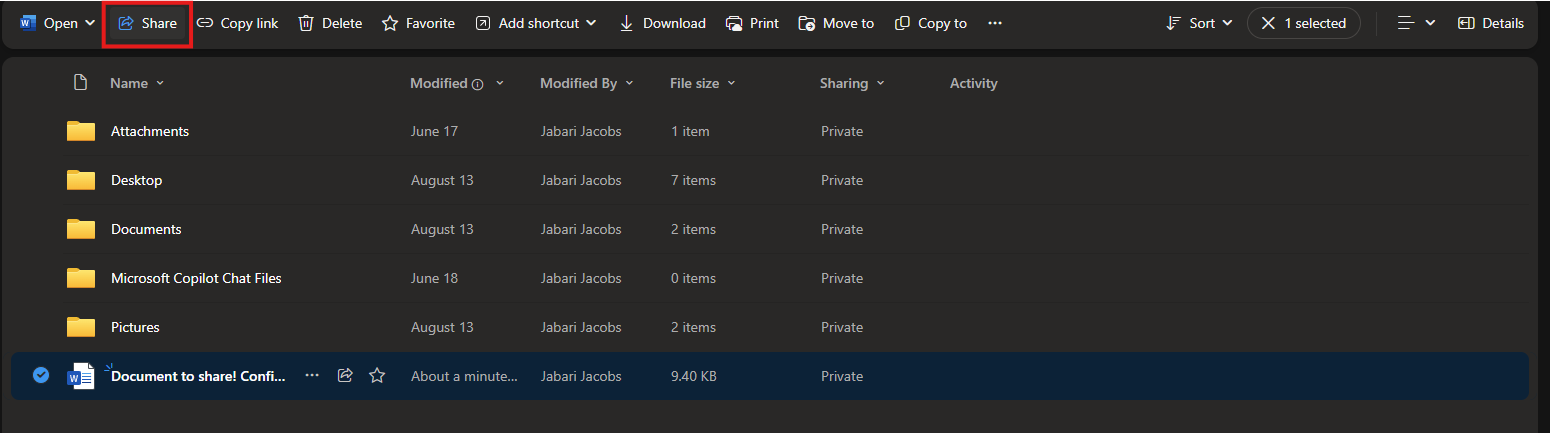Click the Share button in toolbar

coord(147,23)
